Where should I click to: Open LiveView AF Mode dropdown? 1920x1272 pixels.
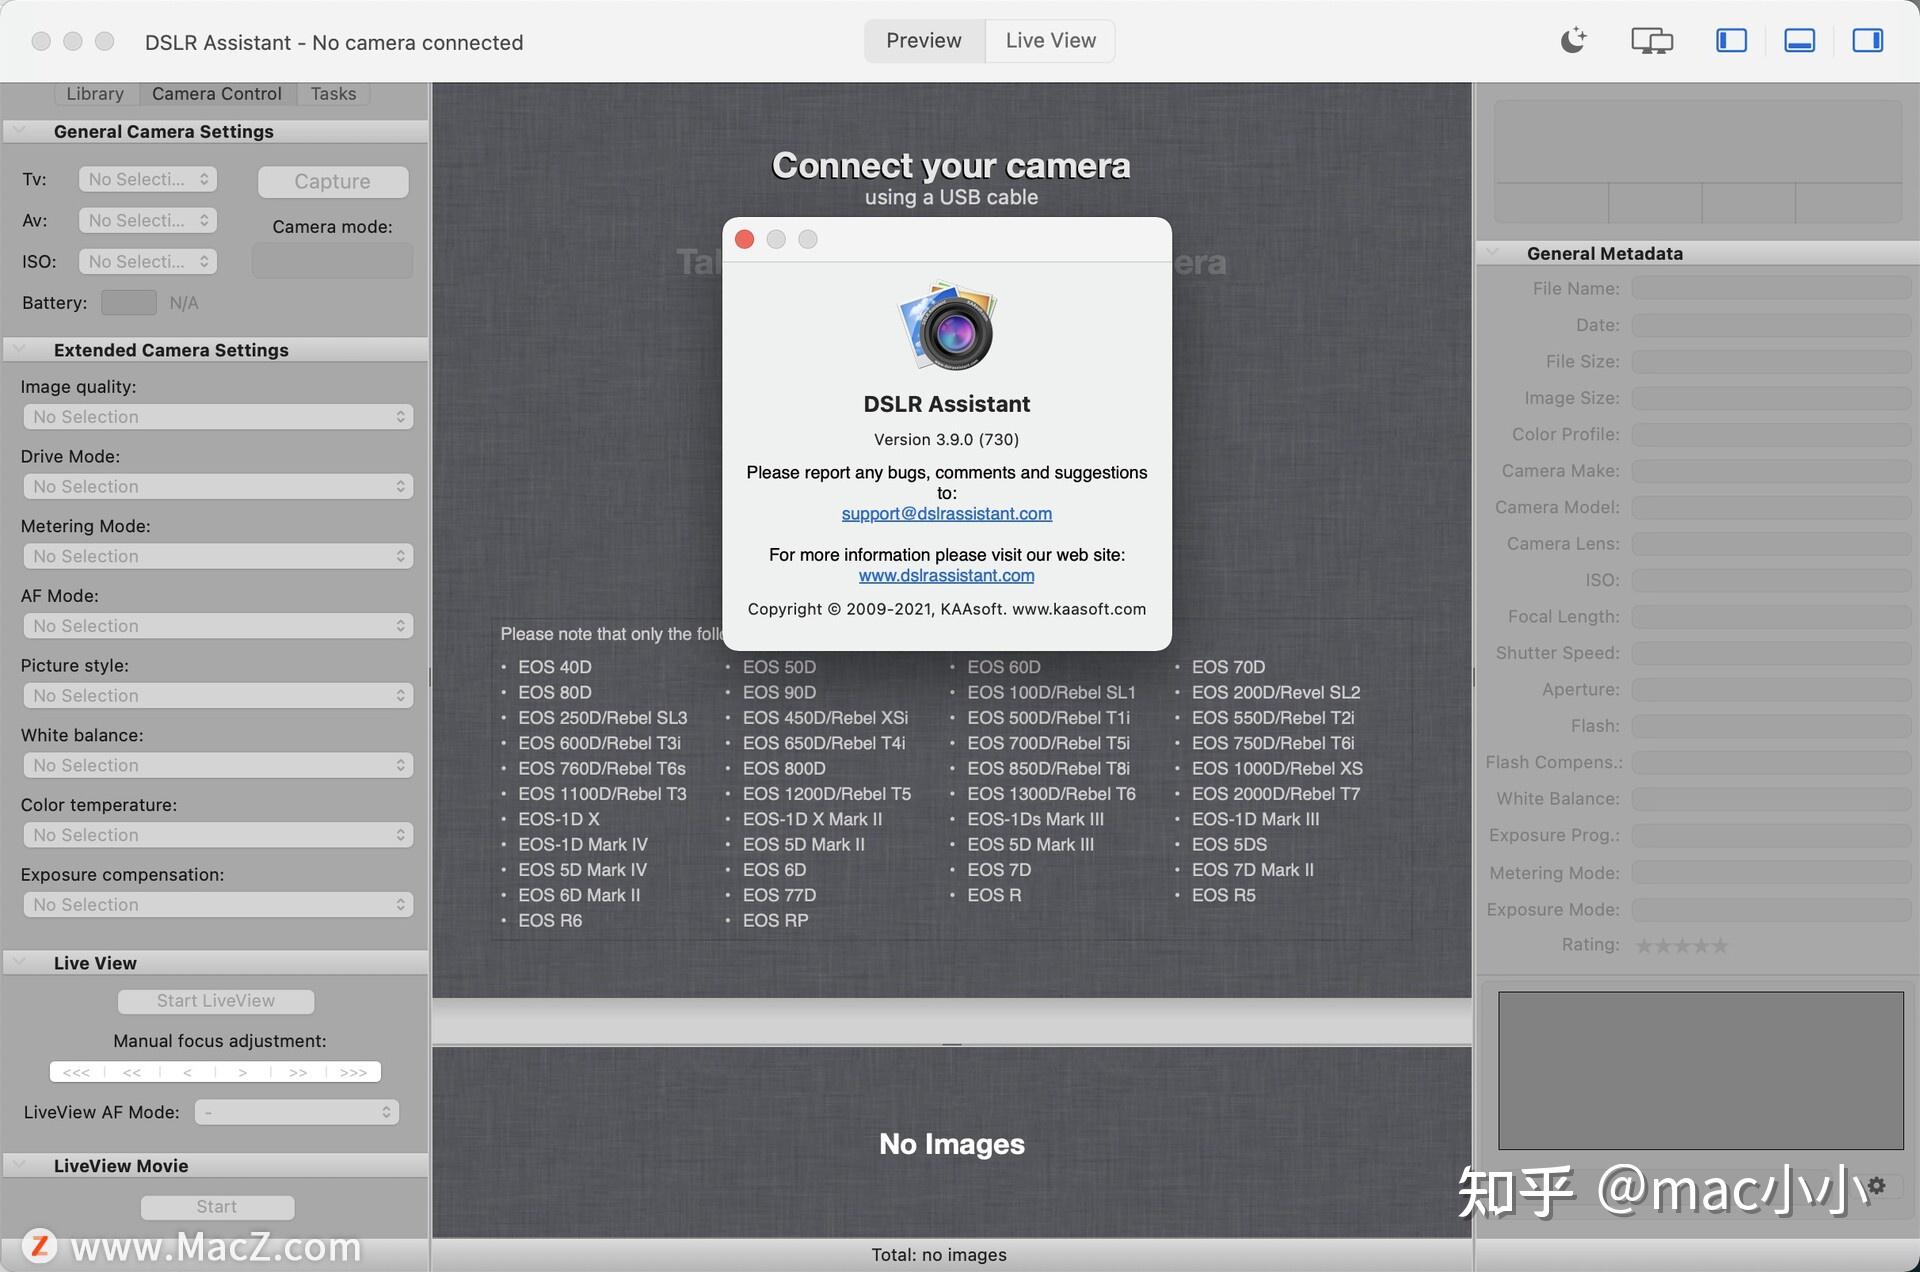coord(297,1112)
